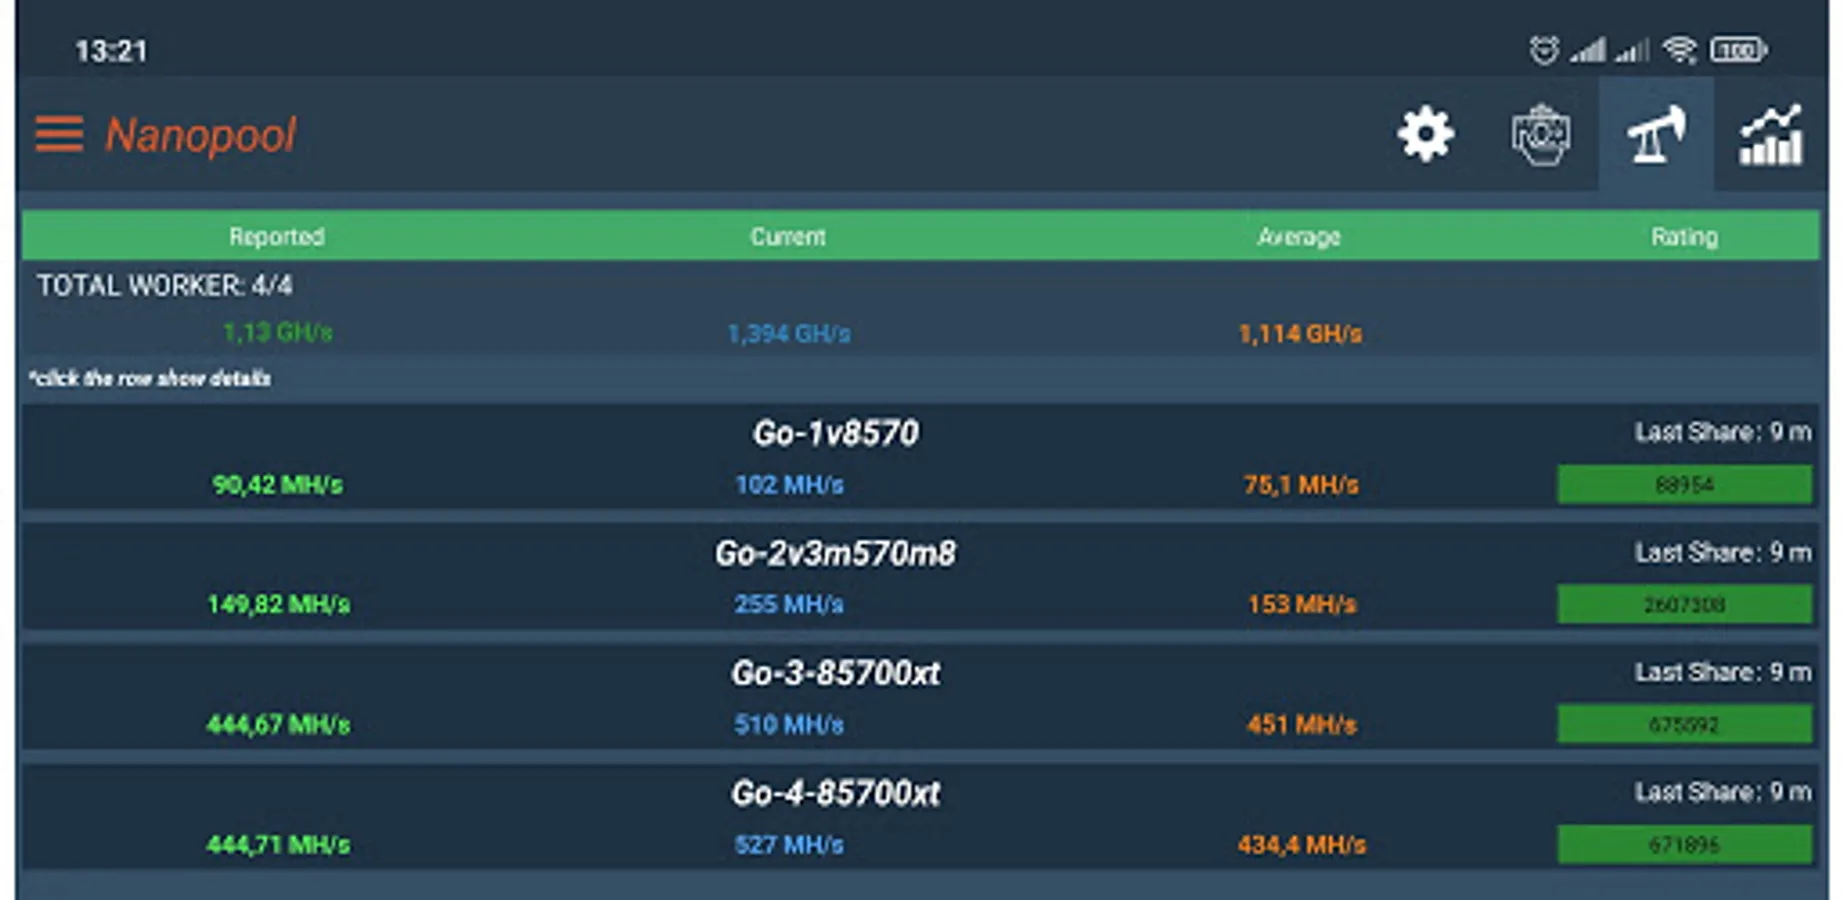Click average hashrate 75,1 MH/s
The height and width of the screenshot is (900, 1843).
point(1301,485)
